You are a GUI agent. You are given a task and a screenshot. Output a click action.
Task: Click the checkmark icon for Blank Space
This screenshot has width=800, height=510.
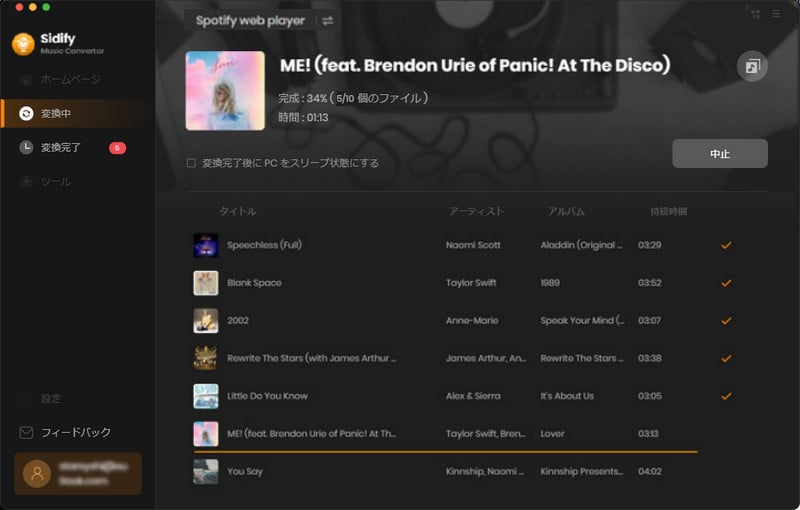click(726, 283)
